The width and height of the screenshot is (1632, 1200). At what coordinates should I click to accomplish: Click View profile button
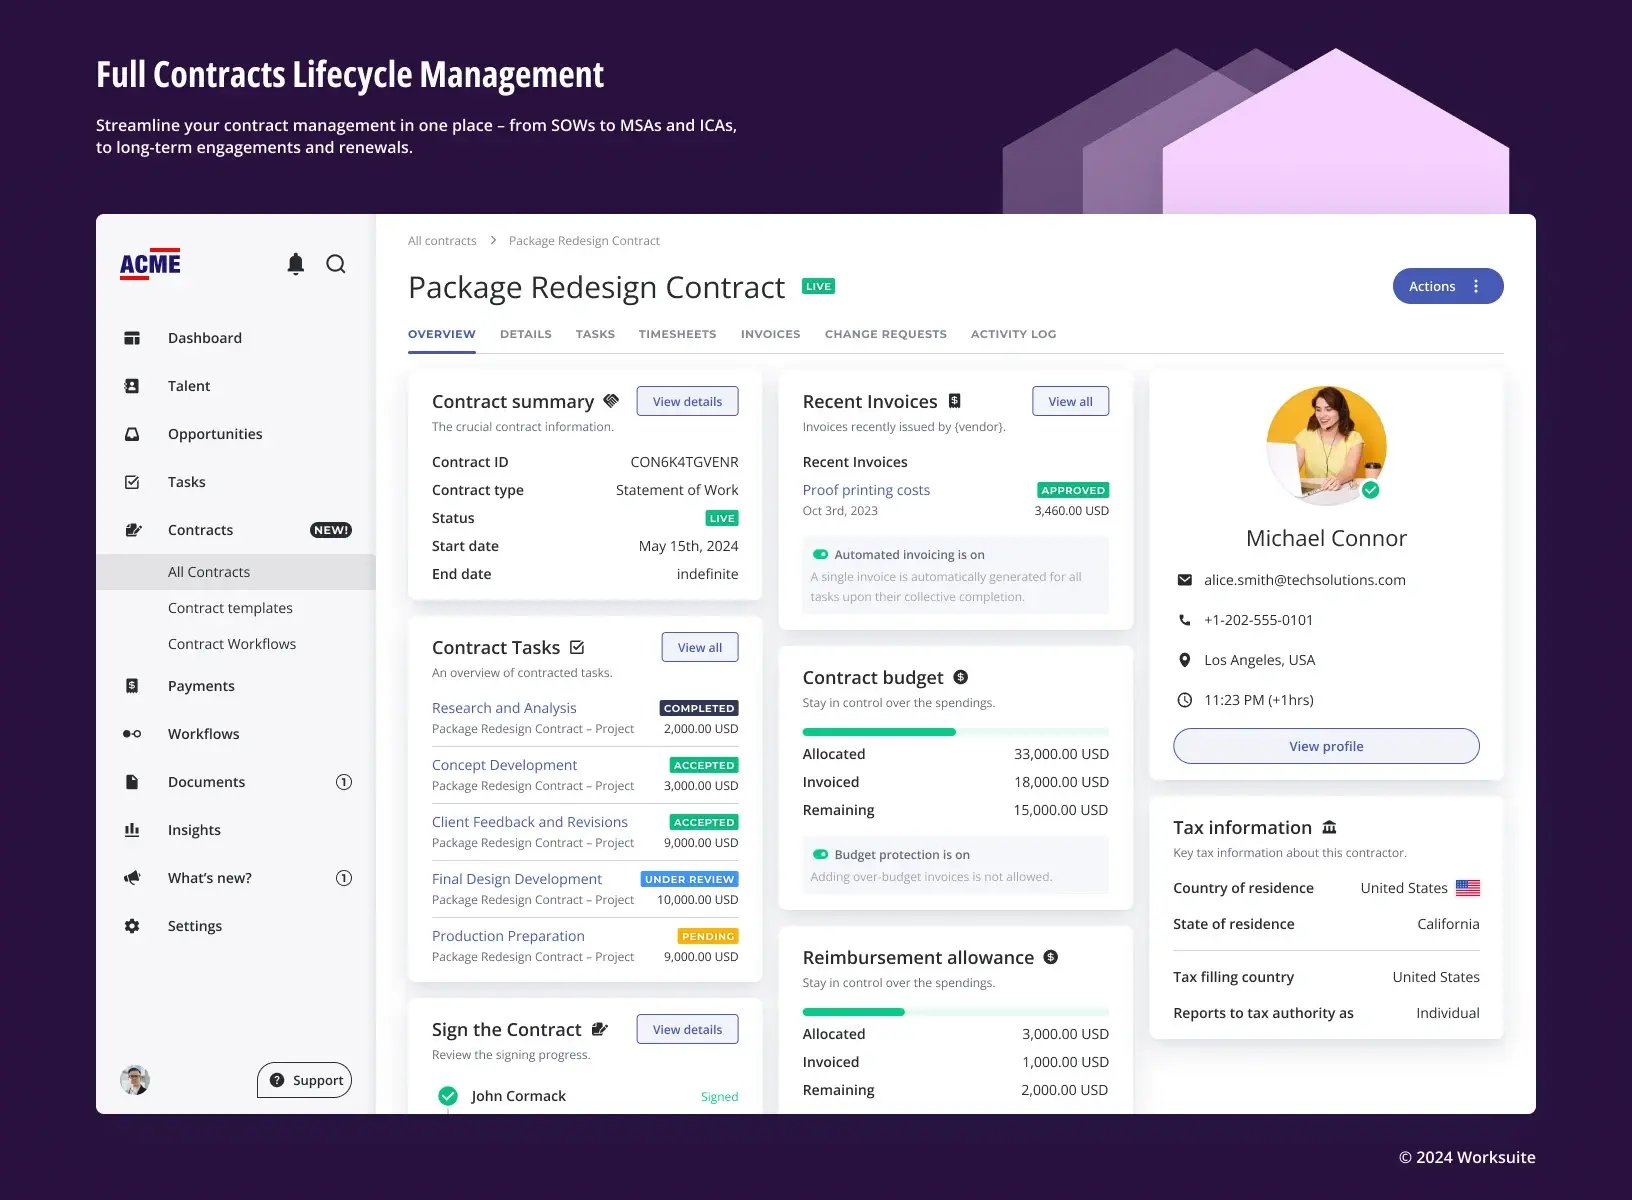coord(1325,745)
